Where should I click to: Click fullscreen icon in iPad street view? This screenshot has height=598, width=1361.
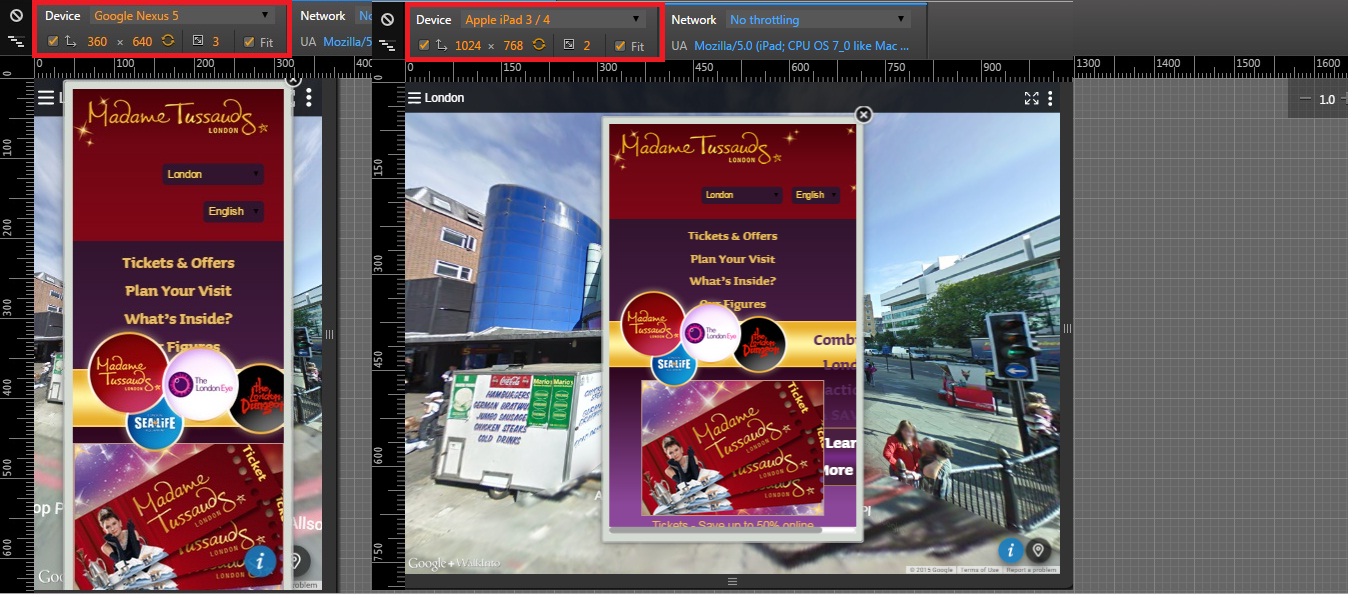click(x=1032, y=98)
